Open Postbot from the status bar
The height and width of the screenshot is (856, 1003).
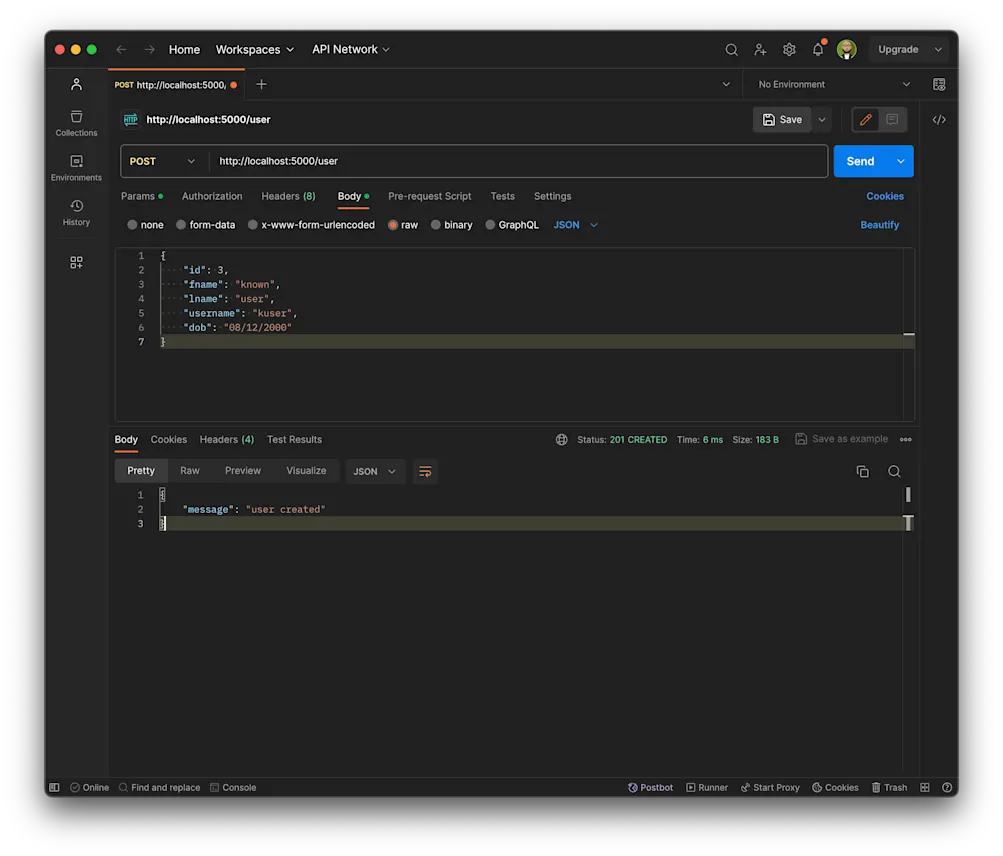650,787
